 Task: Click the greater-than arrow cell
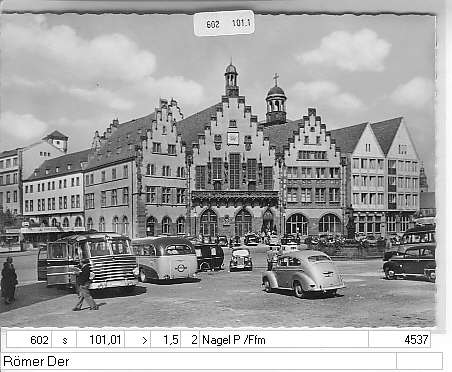click(138, 340)
